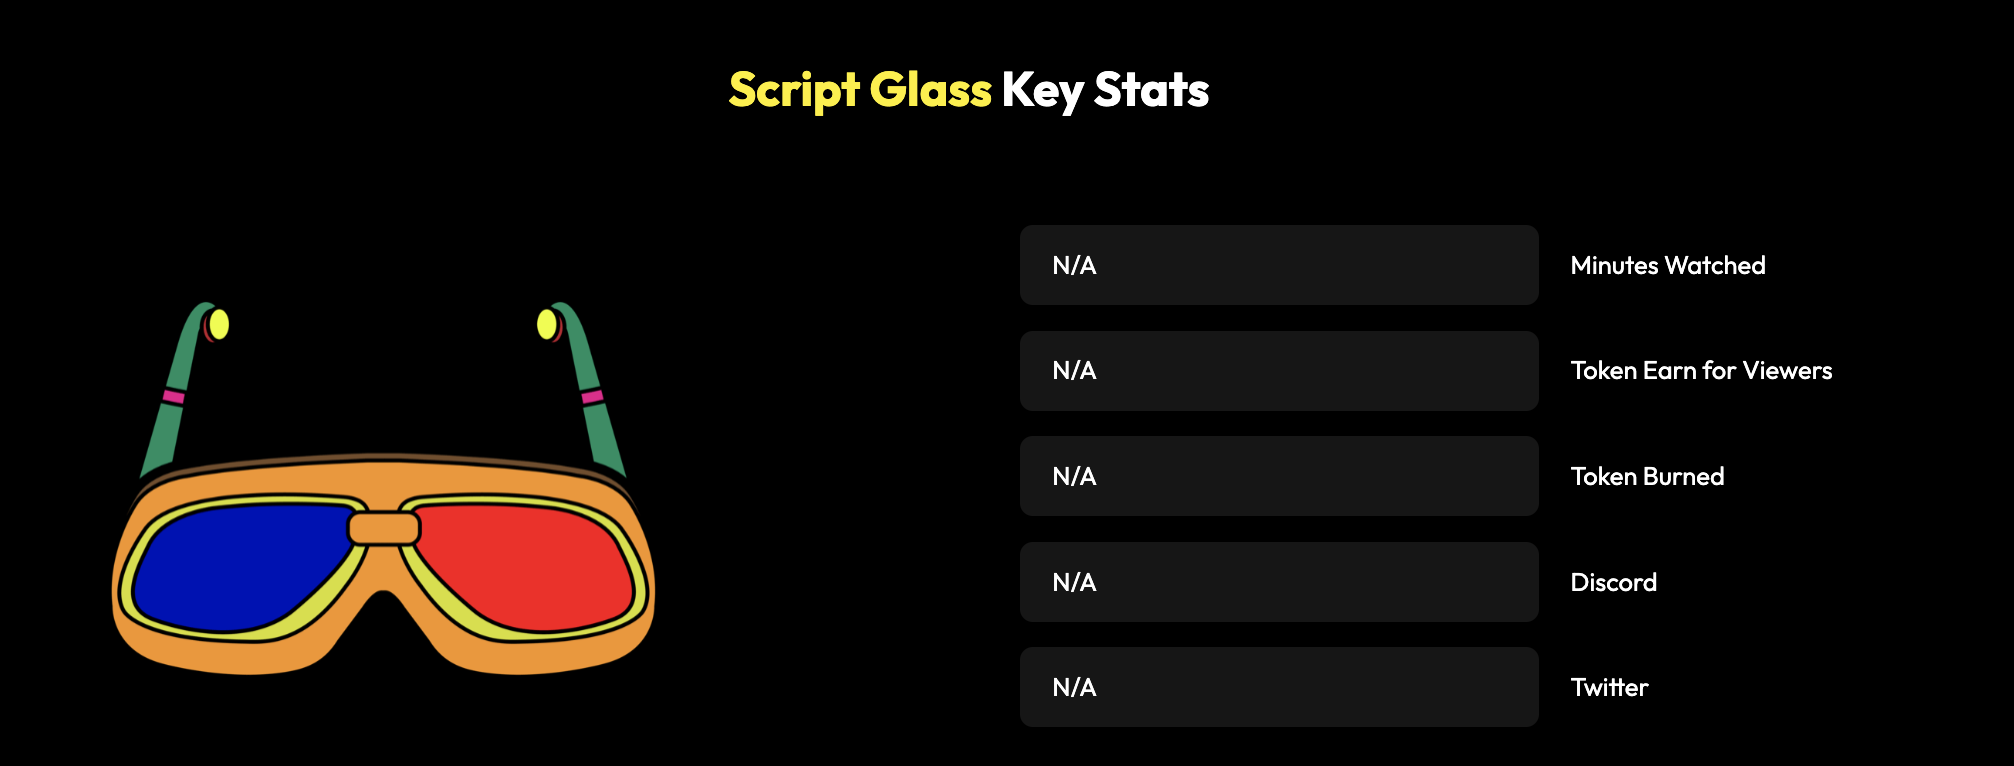Open the Twitter label link
Screen dimensions: 2014x766
click(1609, 687)
